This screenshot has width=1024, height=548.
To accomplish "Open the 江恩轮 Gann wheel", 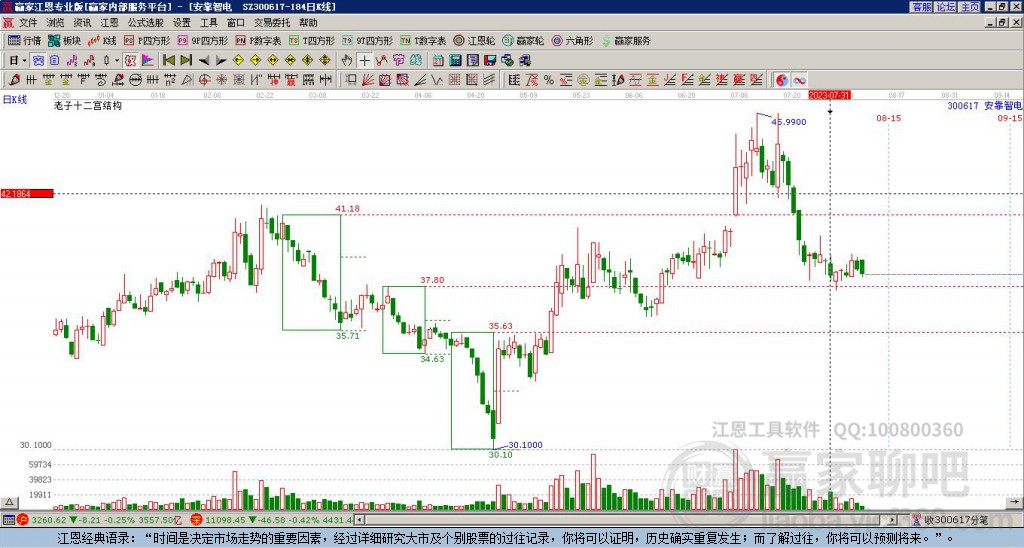I will [474, 40].
